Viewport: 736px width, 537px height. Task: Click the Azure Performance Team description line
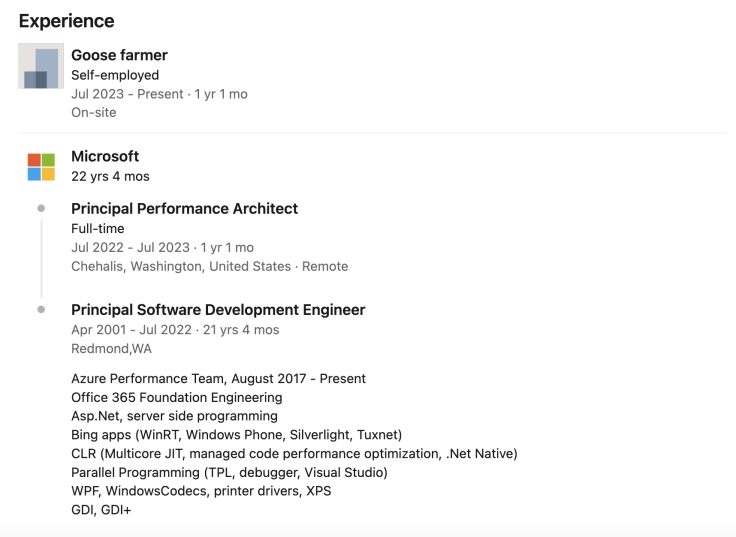218,379
